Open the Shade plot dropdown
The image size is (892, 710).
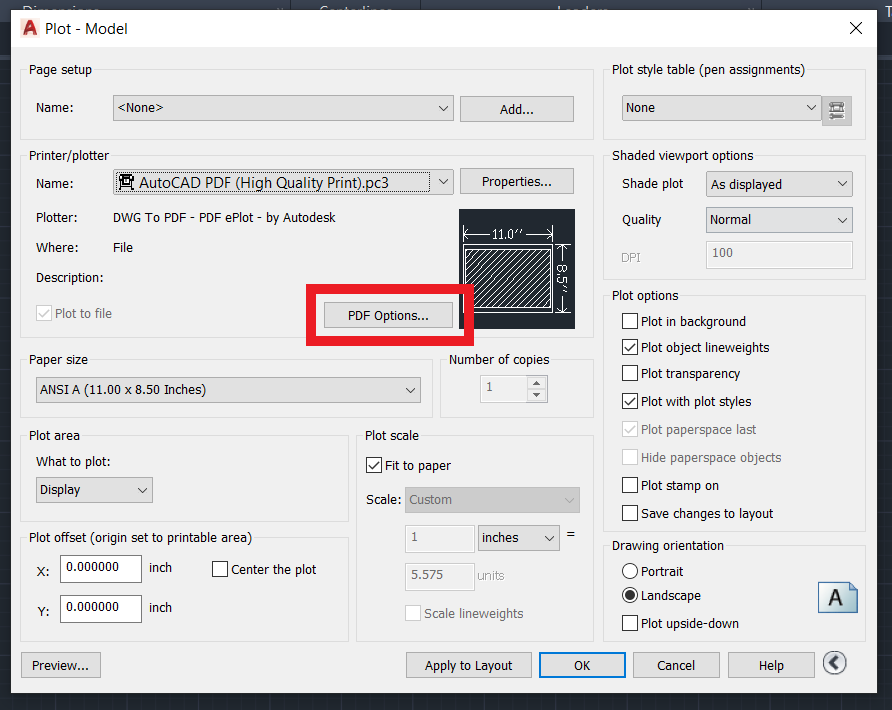(779, 184)
